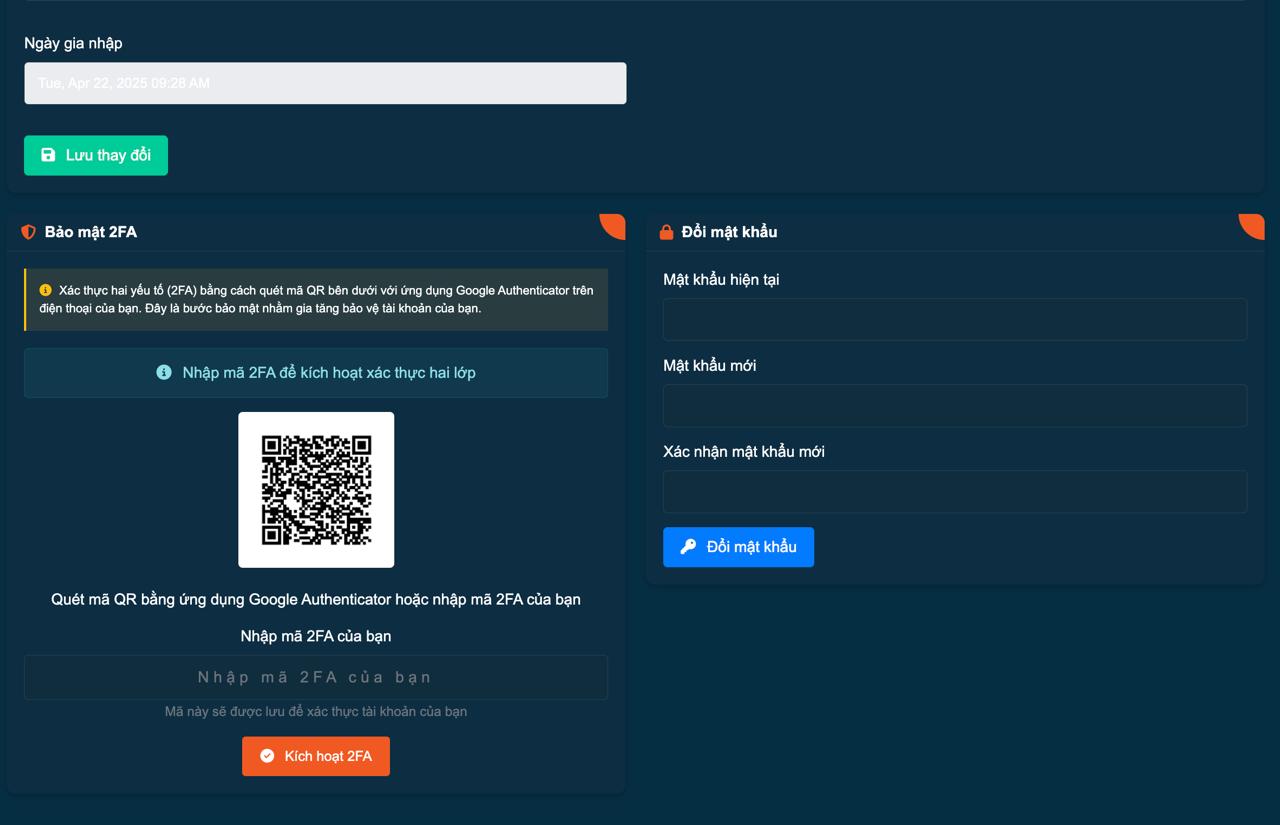1280x825 pixels.
Task: Click the padlock icon beside Đổi mật khẩu heading
Action: (666, 232)
